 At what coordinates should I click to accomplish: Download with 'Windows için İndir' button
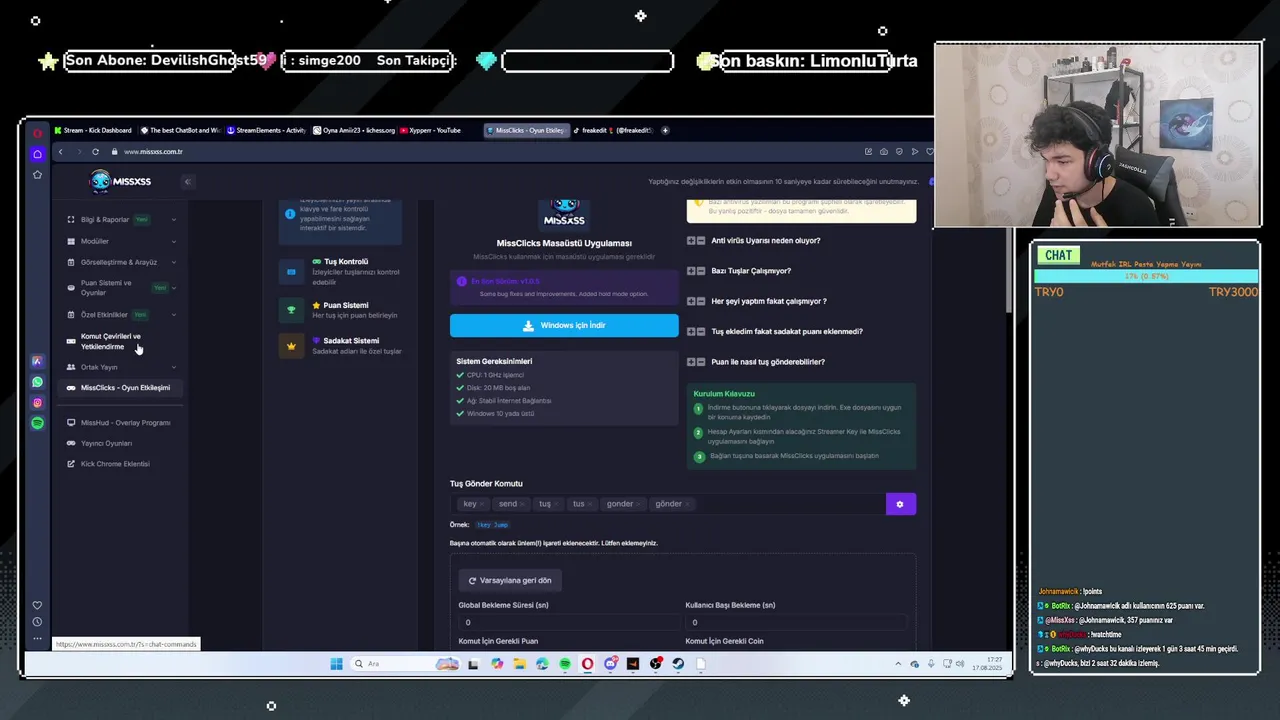(x=564, y=325)
